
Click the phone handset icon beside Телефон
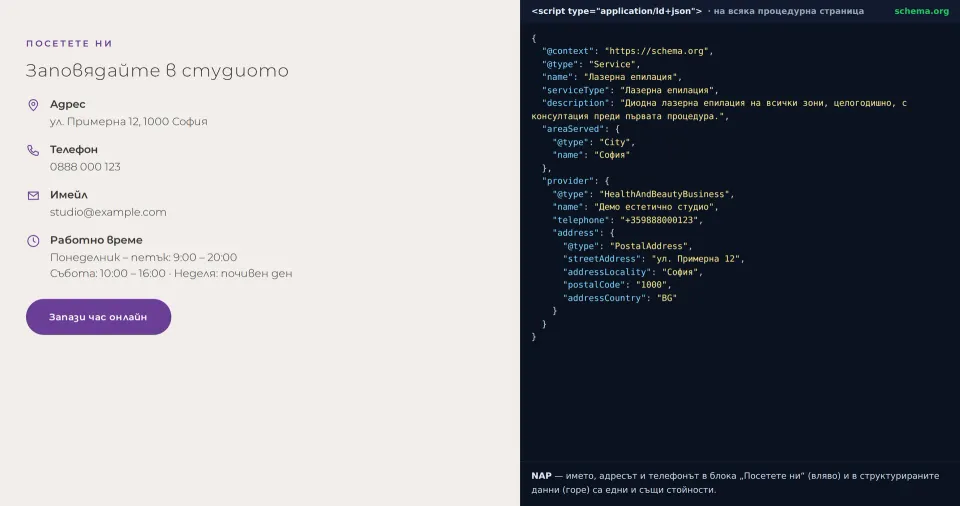33,150
